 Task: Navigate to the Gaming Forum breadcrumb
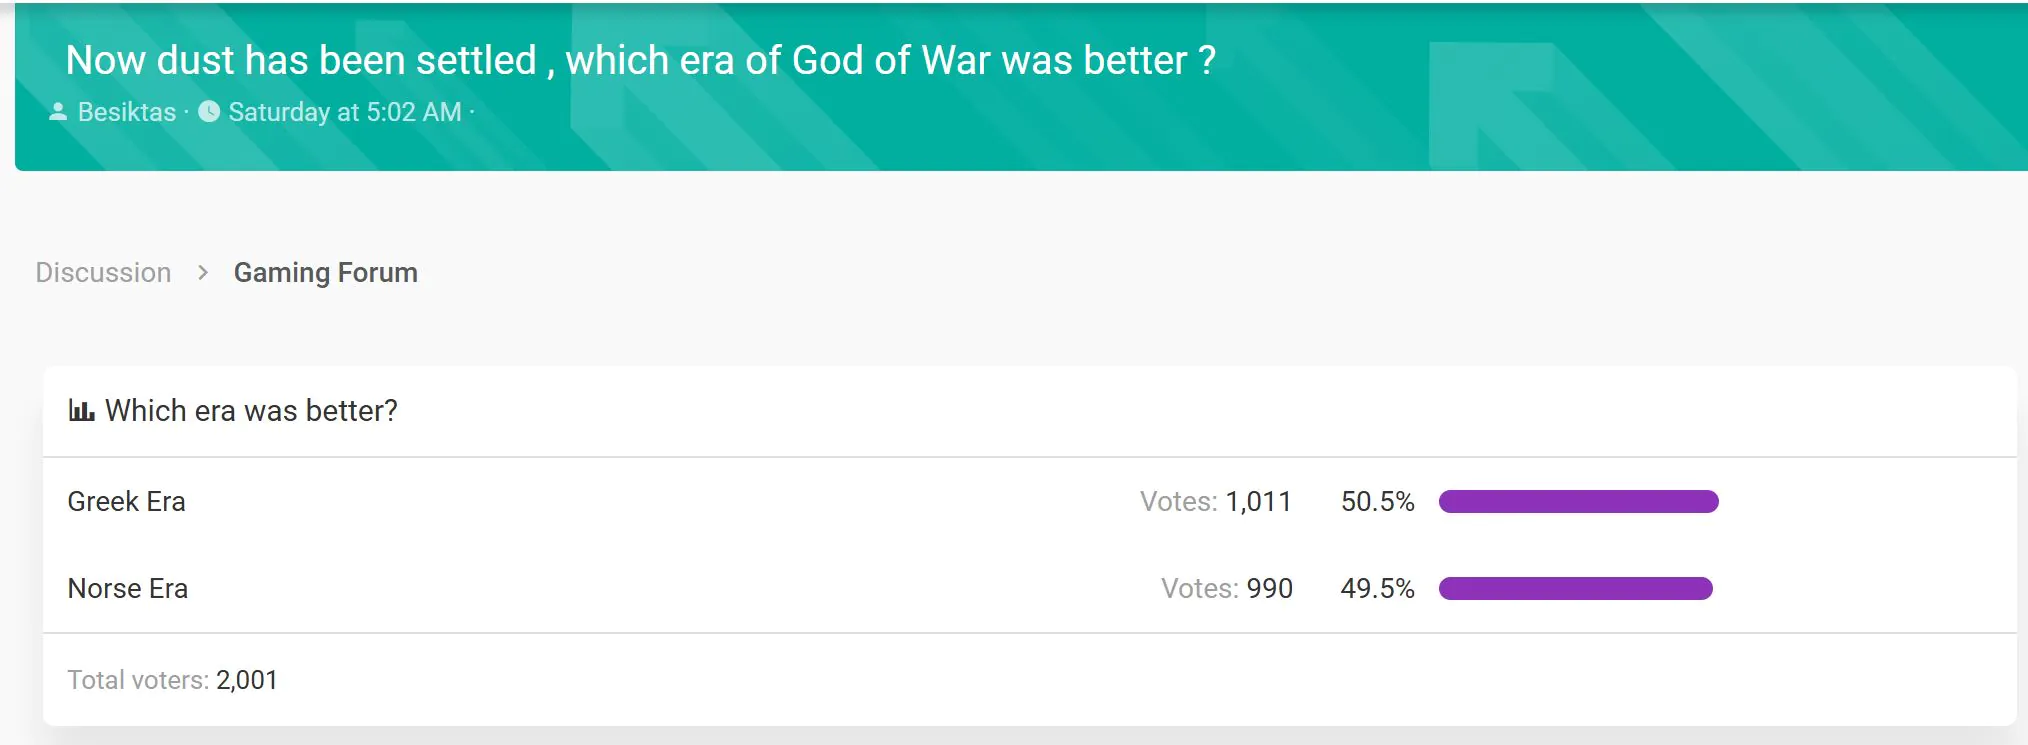click(x=325, y=272)
